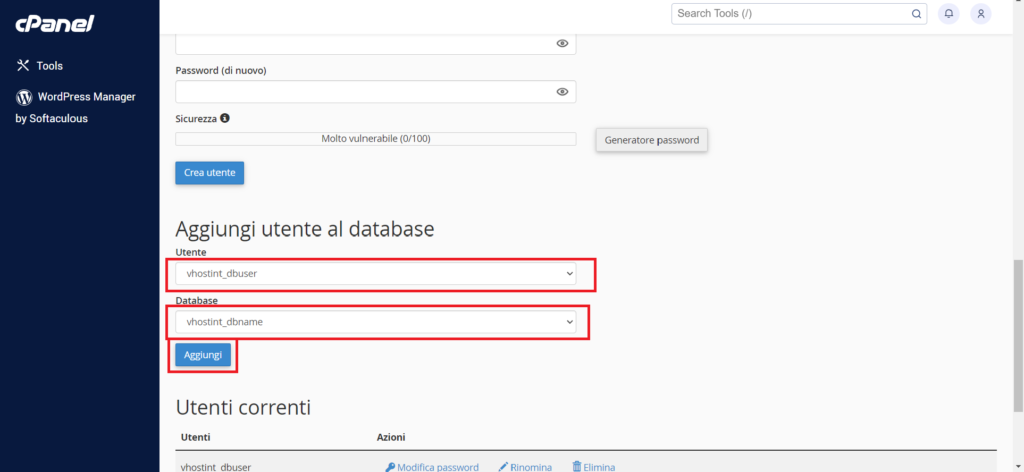Click the Sicurezza label text
Image resolution: width=1024 pixels, height=472 pixels.
click(x=196, y=118)
